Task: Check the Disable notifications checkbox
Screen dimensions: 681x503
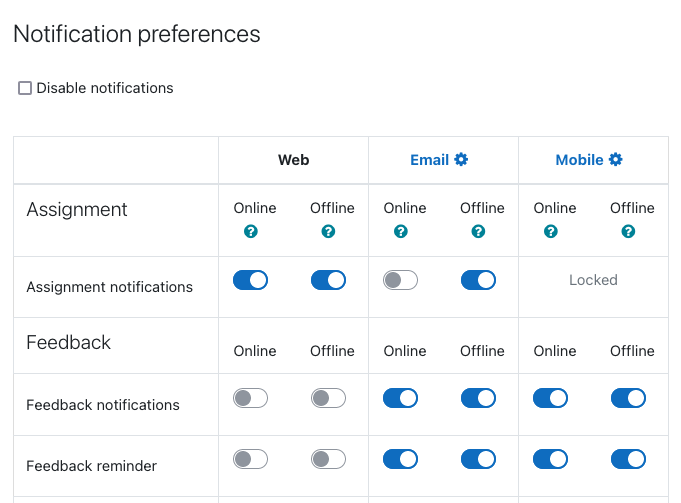Action: (25, 88)
